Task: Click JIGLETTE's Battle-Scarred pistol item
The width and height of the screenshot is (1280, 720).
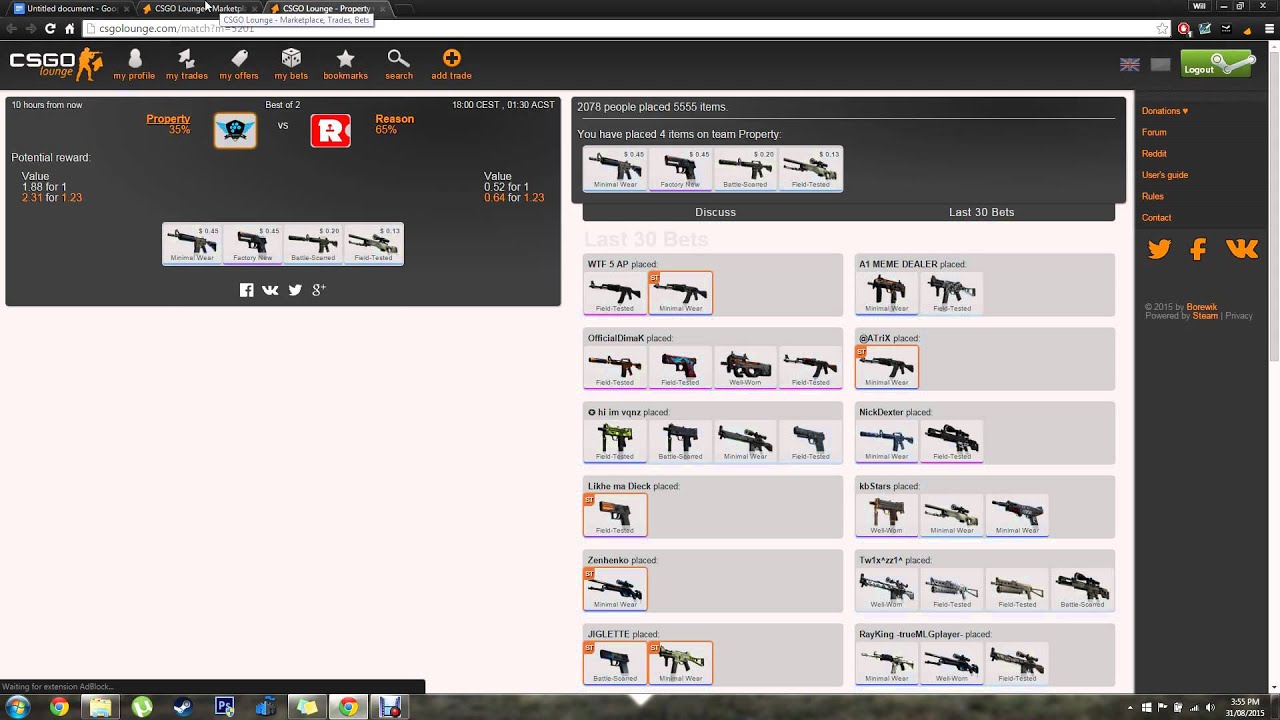Action: (615, 663)
